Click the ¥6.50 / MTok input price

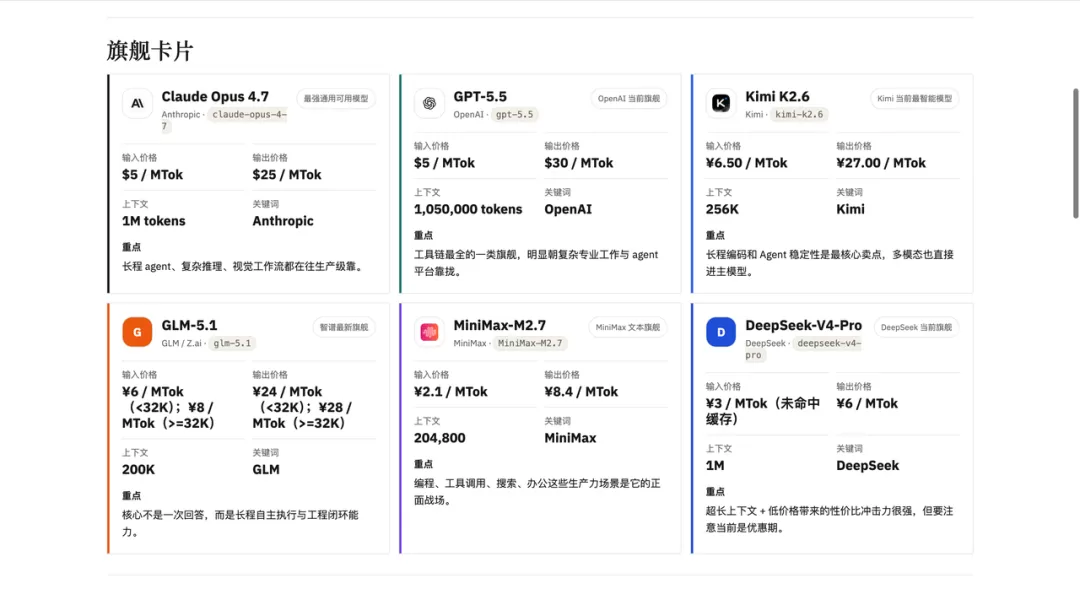(746, 163)
